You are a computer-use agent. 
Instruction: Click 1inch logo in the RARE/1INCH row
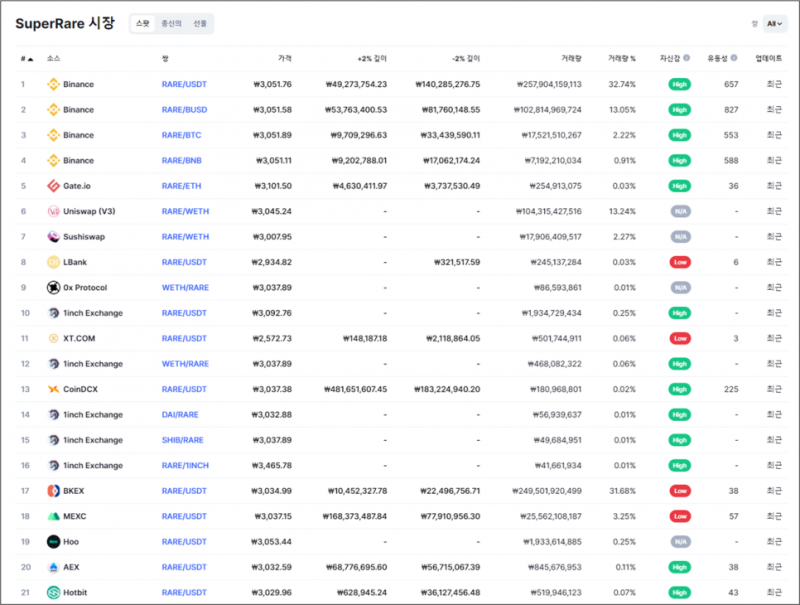pyautogui.click(x=53, y=465)
